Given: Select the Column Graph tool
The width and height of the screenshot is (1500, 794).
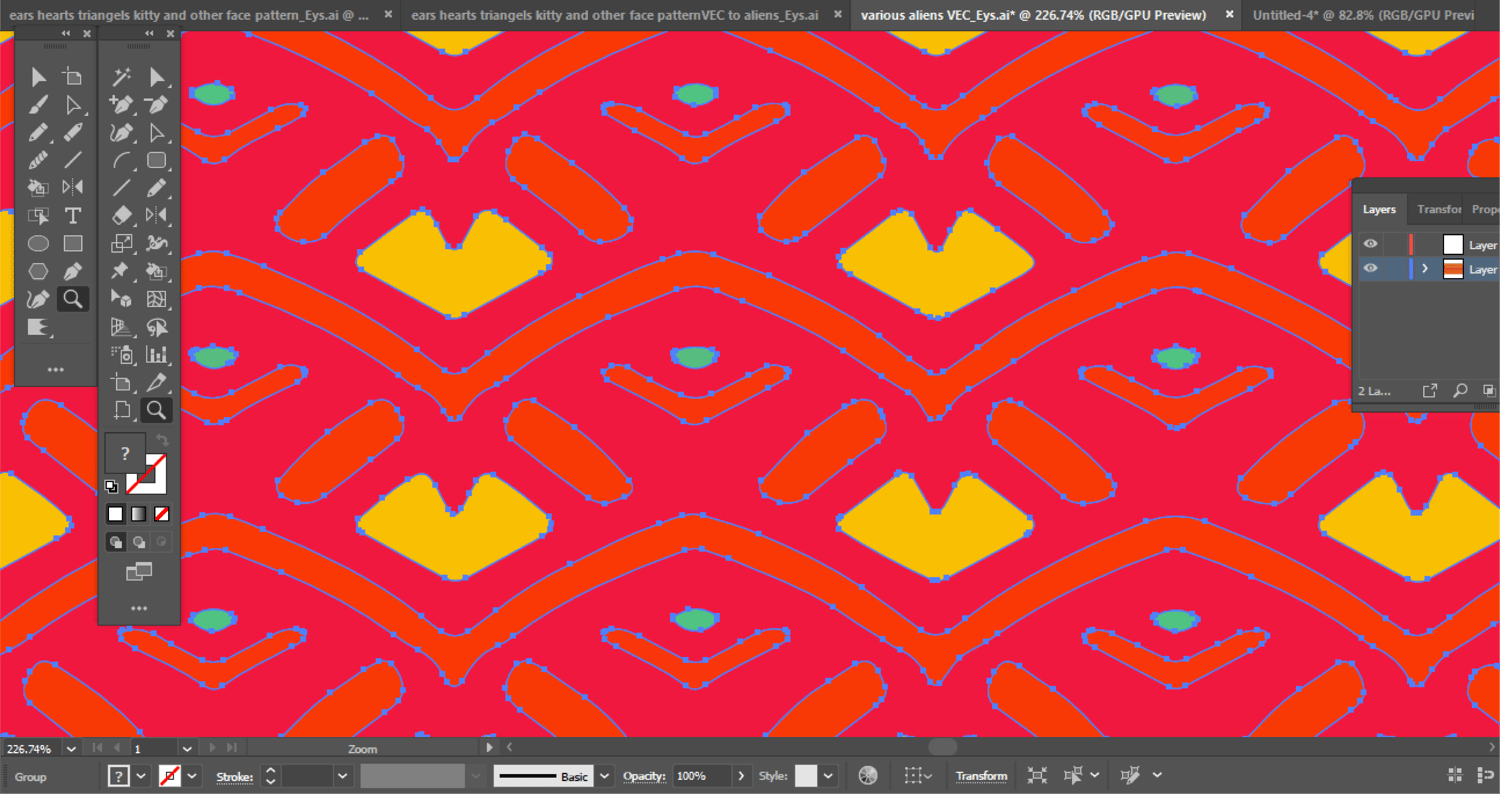Looking at the screenshot, I should (x=156, y=354).
